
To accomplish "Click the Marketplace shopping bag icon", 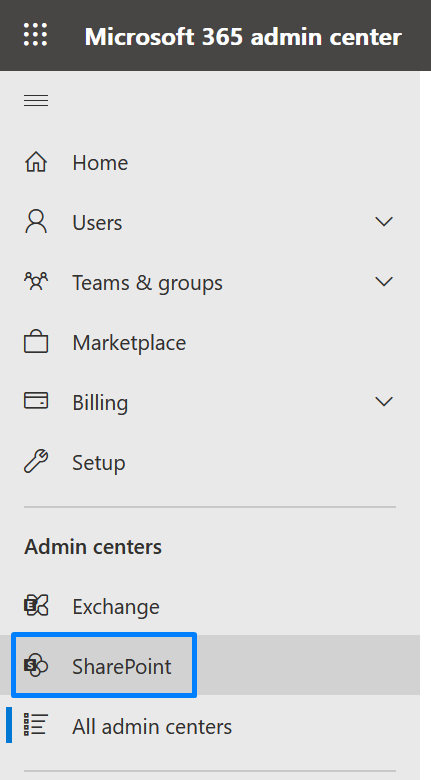I will [x=36, y=342].
